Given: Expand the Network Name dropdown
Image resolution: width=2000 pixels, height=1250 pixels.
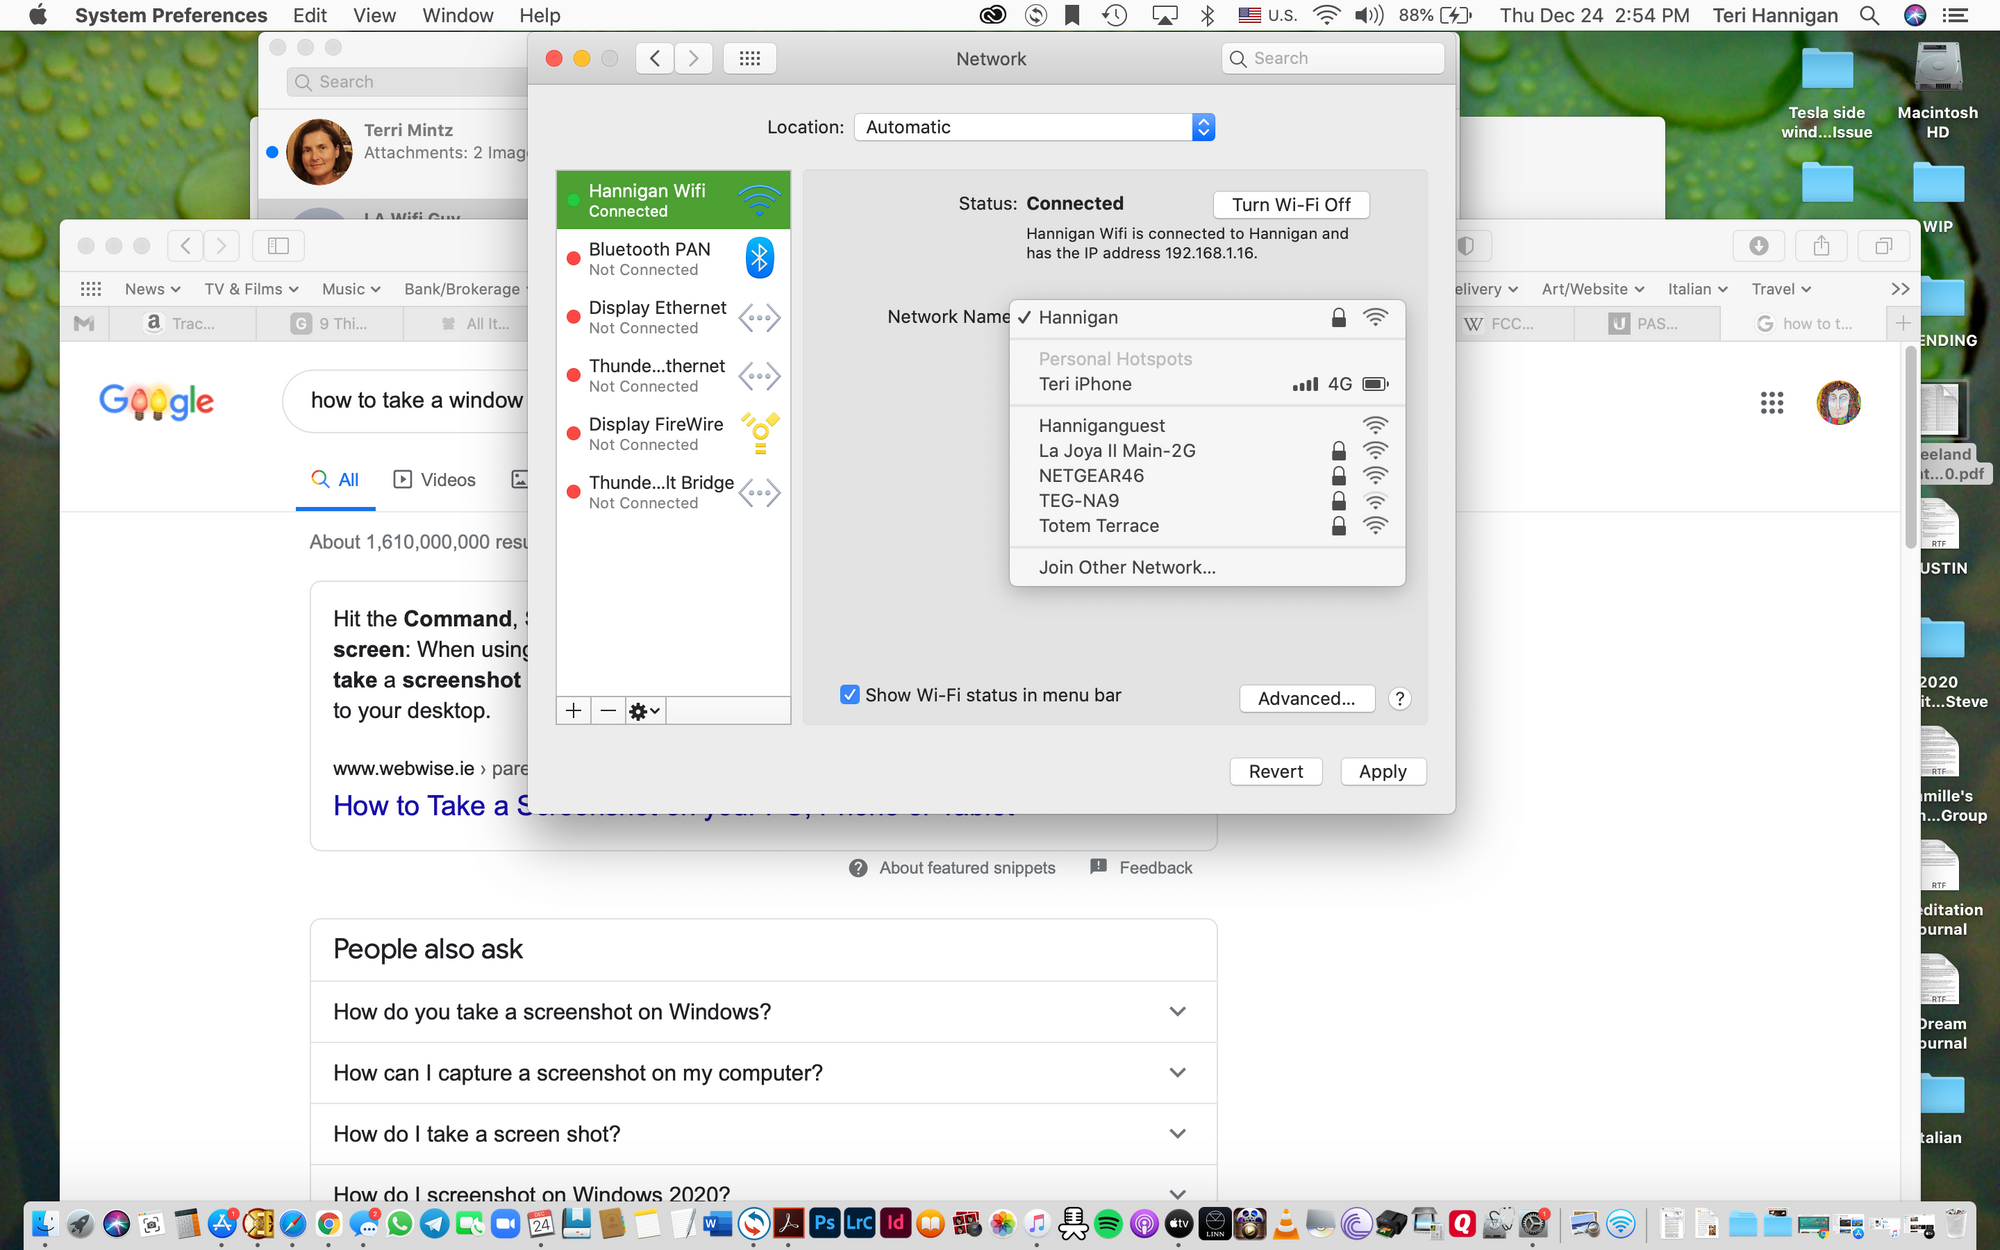Looking at the screenshot, I should pyautogui.click(x=1207, y=315).
